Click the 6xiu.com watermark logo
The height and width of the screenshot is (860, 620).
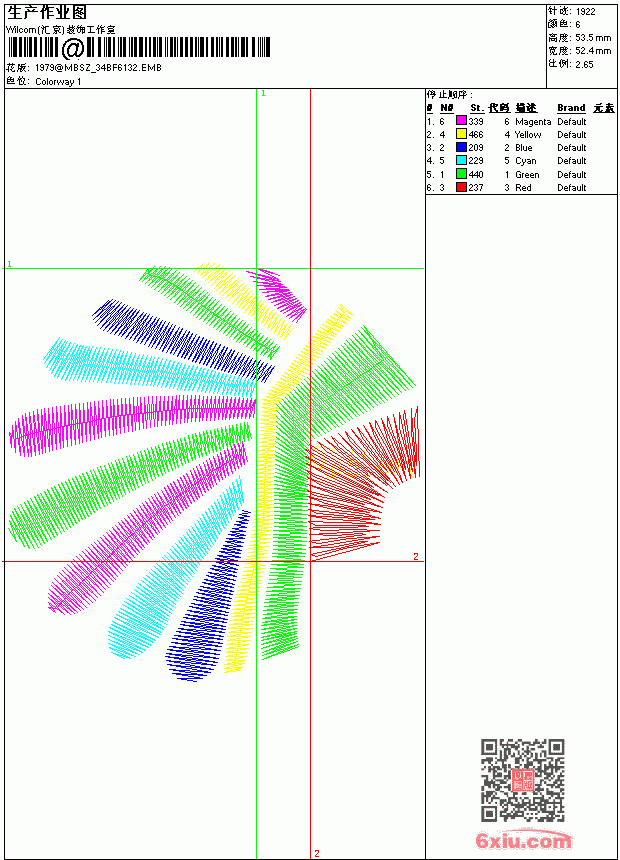[523, 840]
